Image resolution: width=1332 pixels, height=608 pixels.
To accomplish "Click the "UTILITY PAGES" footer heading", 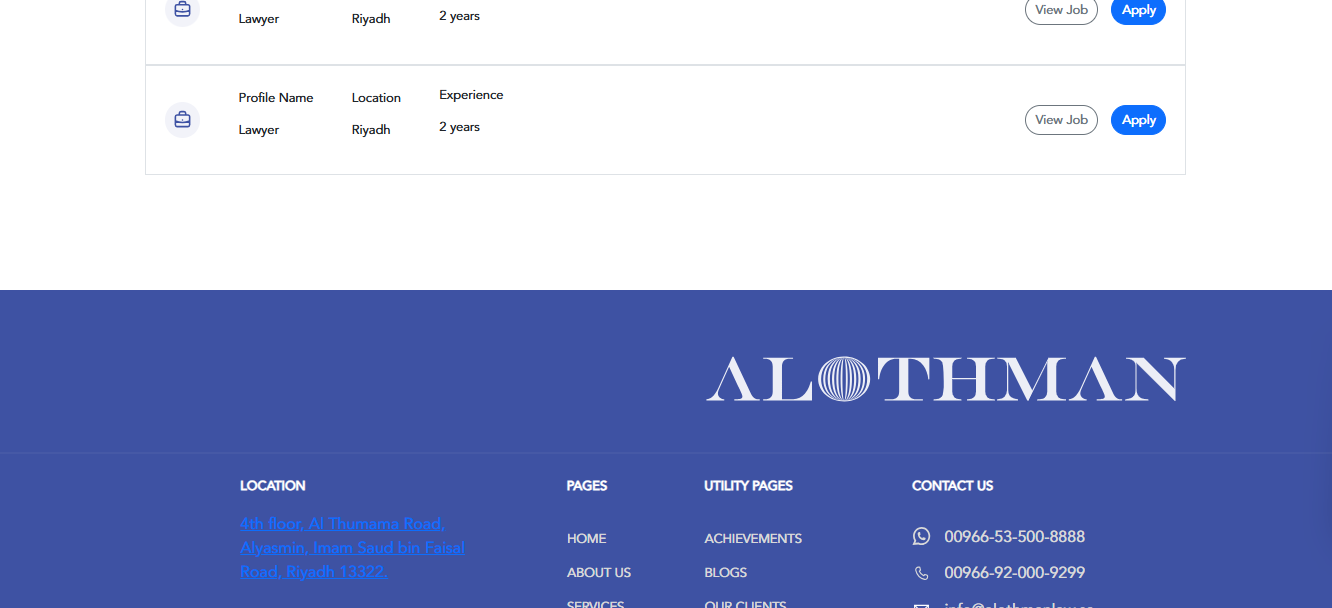I will 748,486.
